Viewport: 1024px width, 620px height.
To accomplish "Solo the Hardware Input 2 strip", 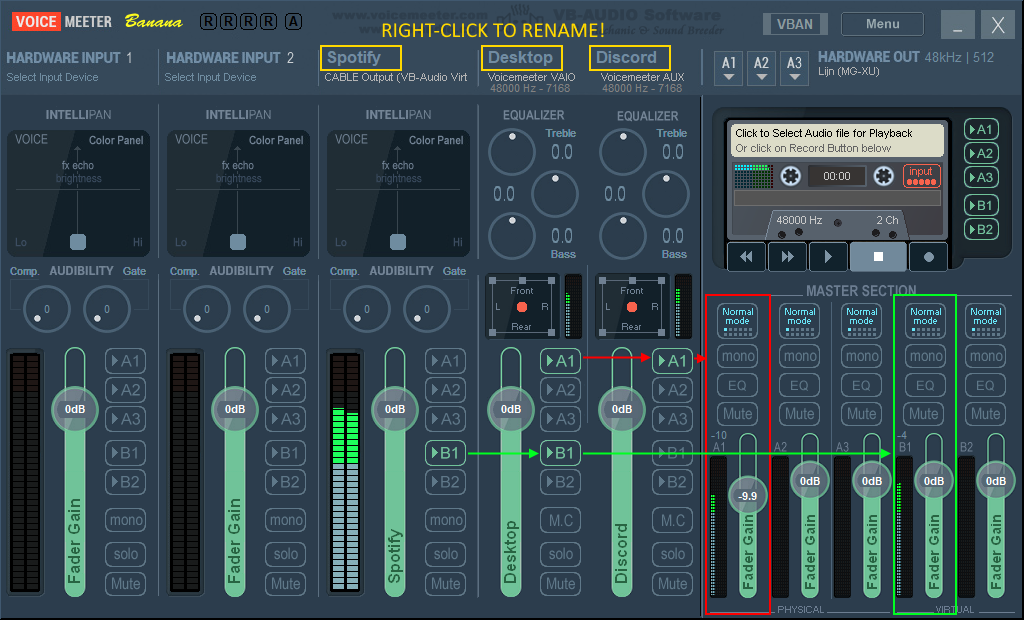I will 285,554.
